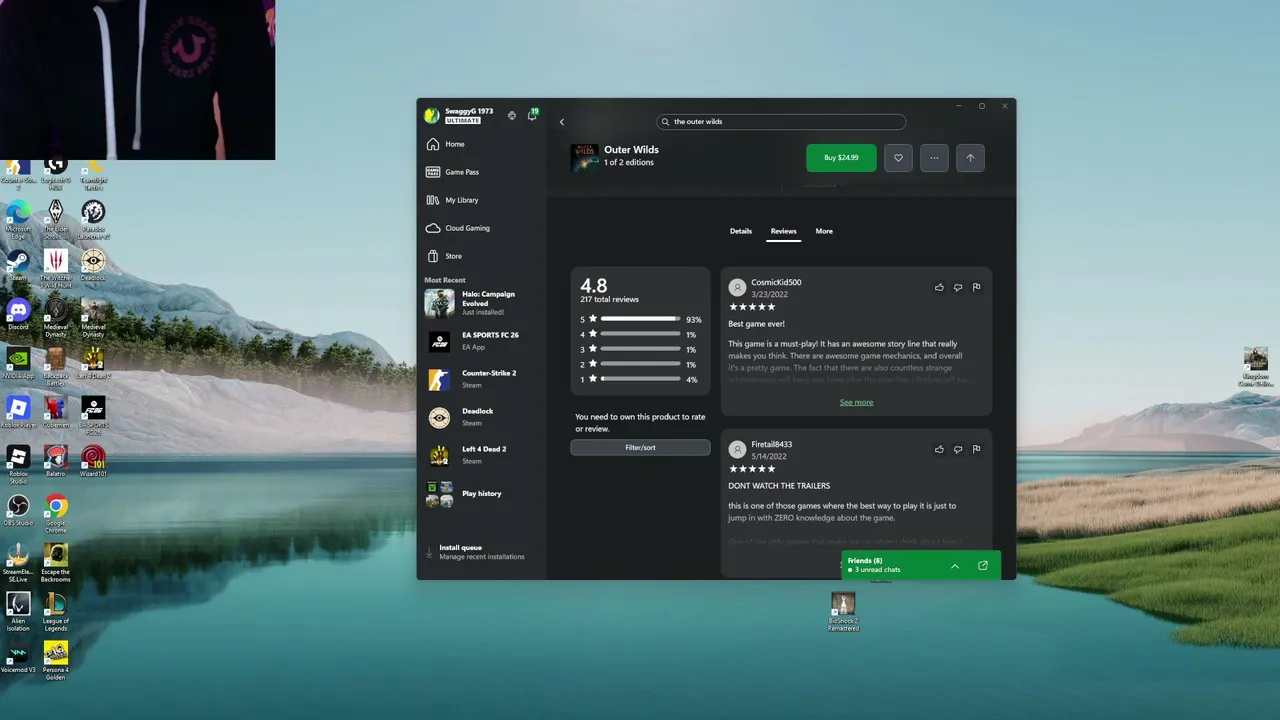The height and width of the screenshot is (720, 1280).
Task: Go to Home in sidebar
Action: click(482, 144)
